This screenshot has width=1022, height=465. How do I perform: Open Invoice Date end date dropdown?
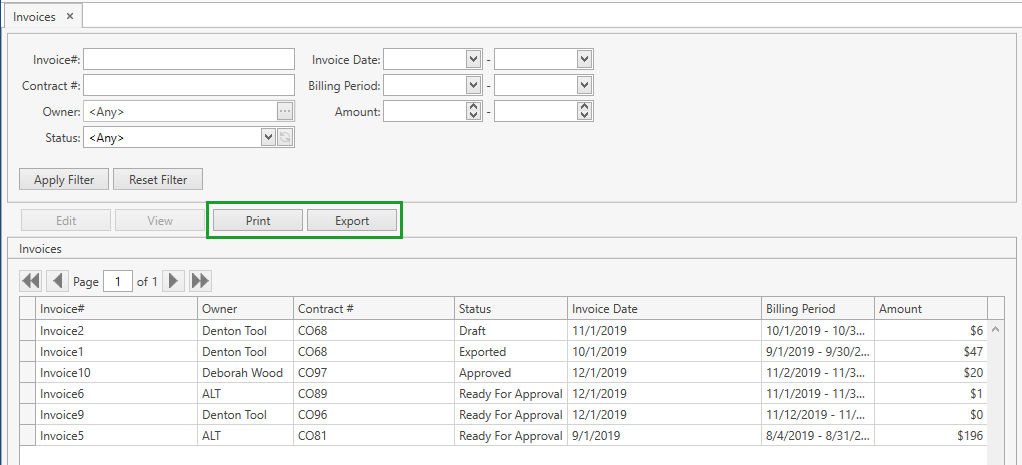click(584, 59)
